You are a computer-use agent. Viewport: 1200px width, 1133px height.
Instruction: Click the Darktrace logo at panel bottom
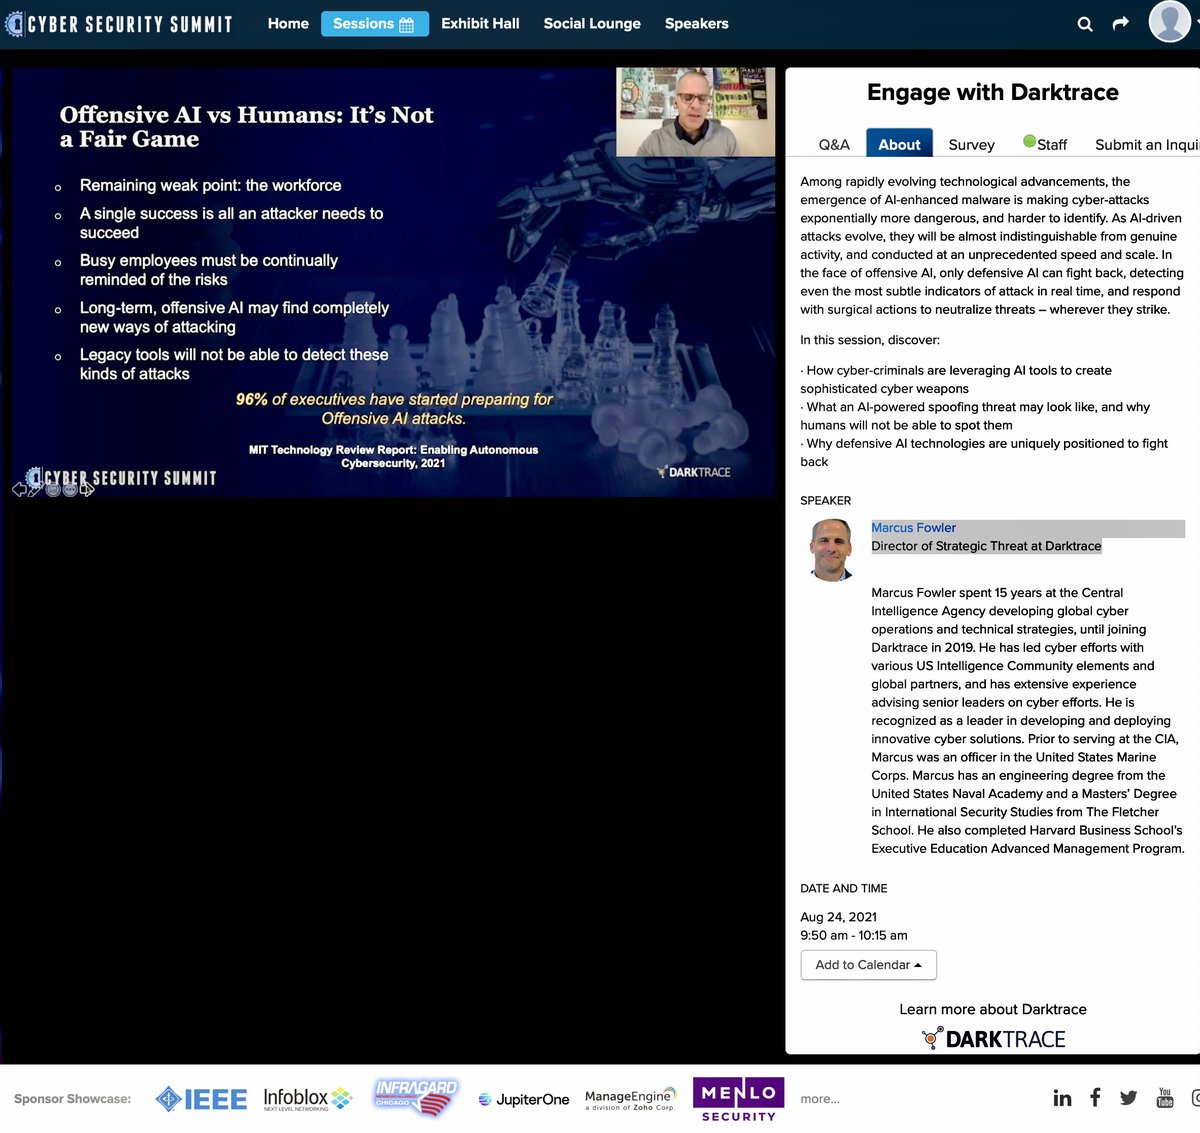993,1039
